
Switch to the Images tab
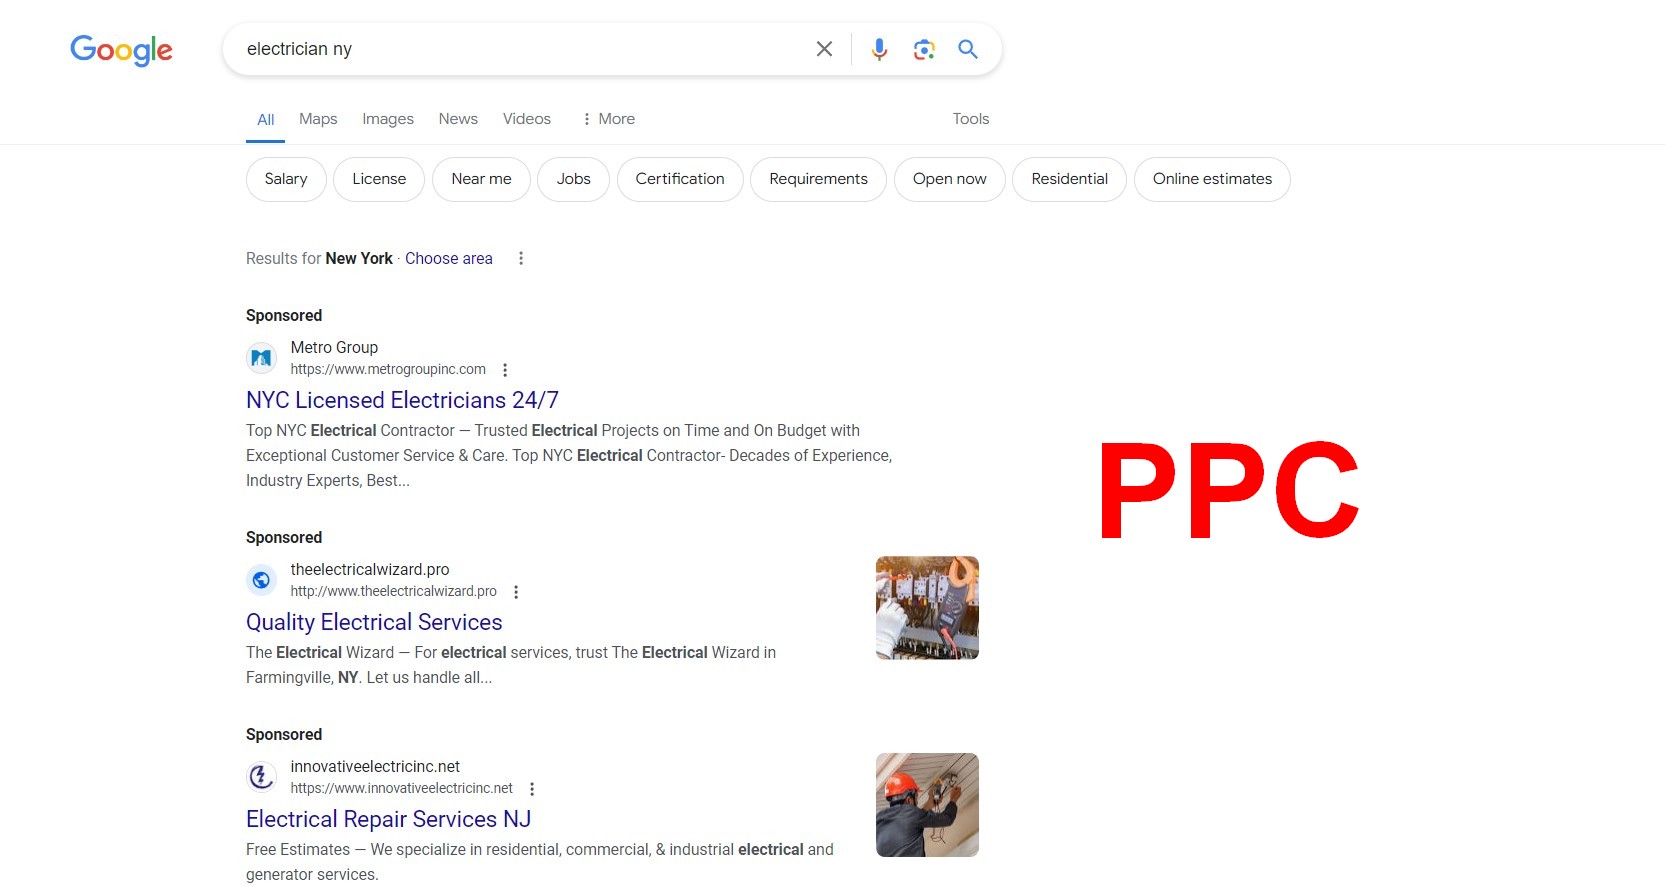388,119
